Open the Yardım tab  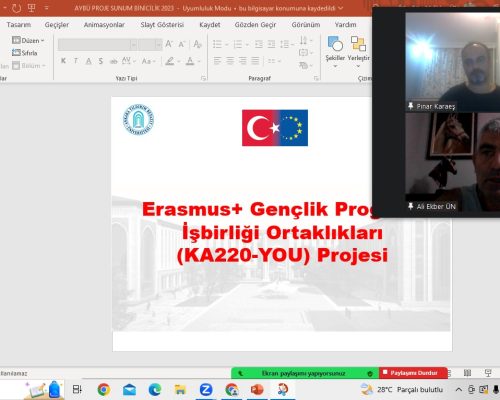coord(345,25)
